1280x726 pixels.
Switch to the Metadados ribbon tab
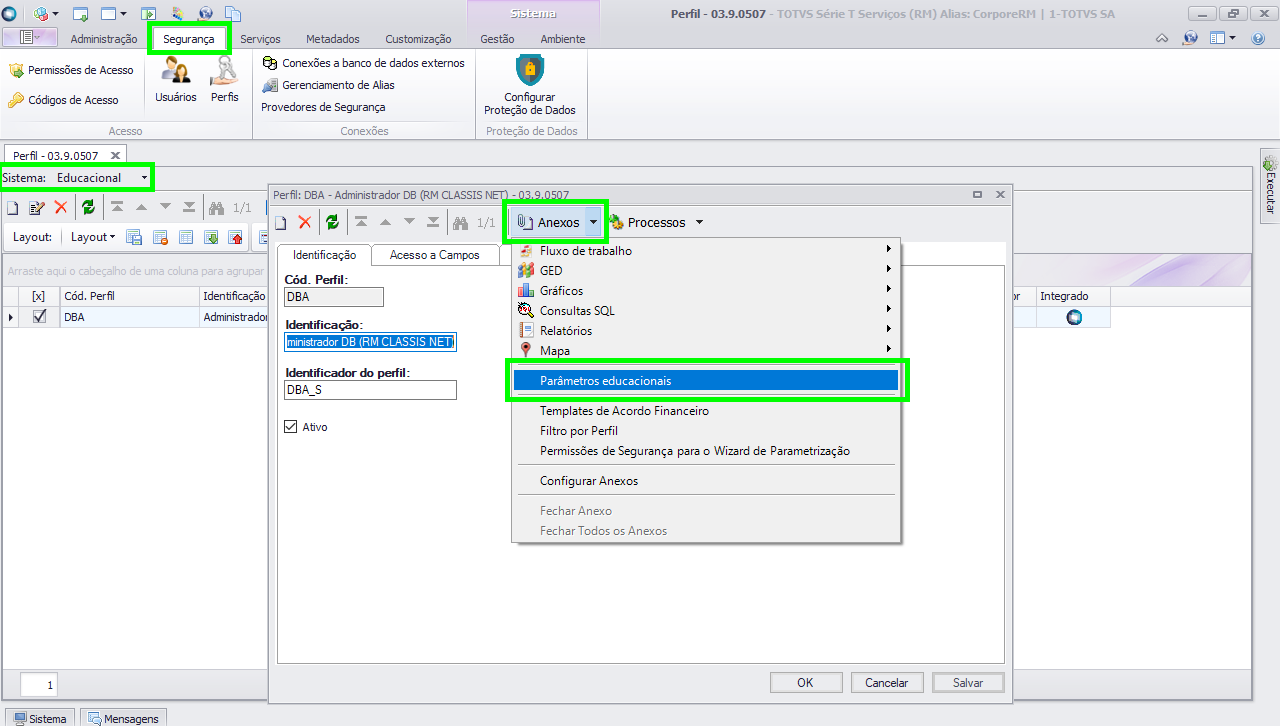point(333,39)
